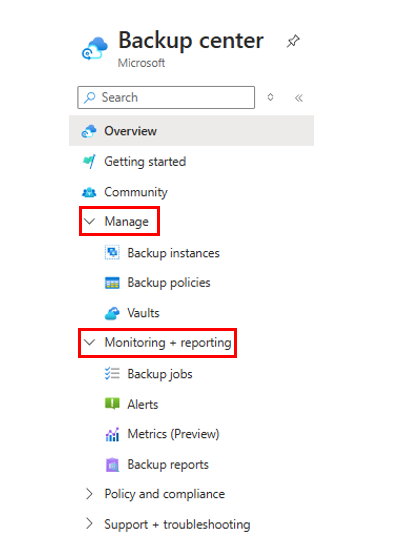Collapse the sidebar with double-chevron button

tap(299, 98)
